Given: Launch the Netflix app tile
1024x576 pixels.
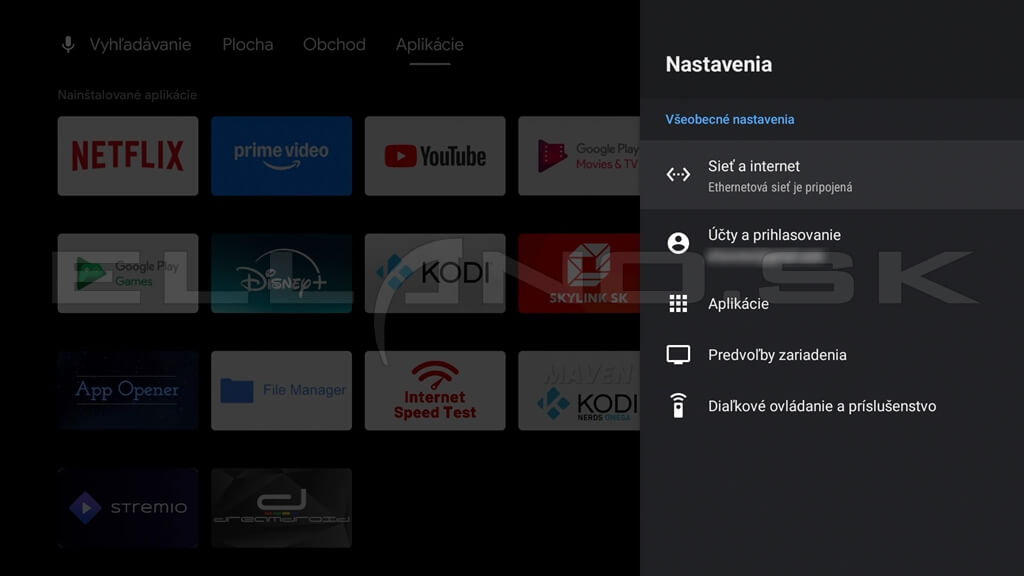Looking at the screenshot, I should (128, 156).
